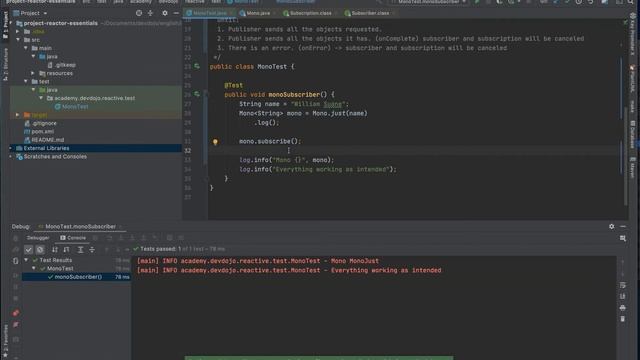The height and width of the screenshot is (360, 640).
Task: Open the Project view dropdown
Action: [30, 13]
